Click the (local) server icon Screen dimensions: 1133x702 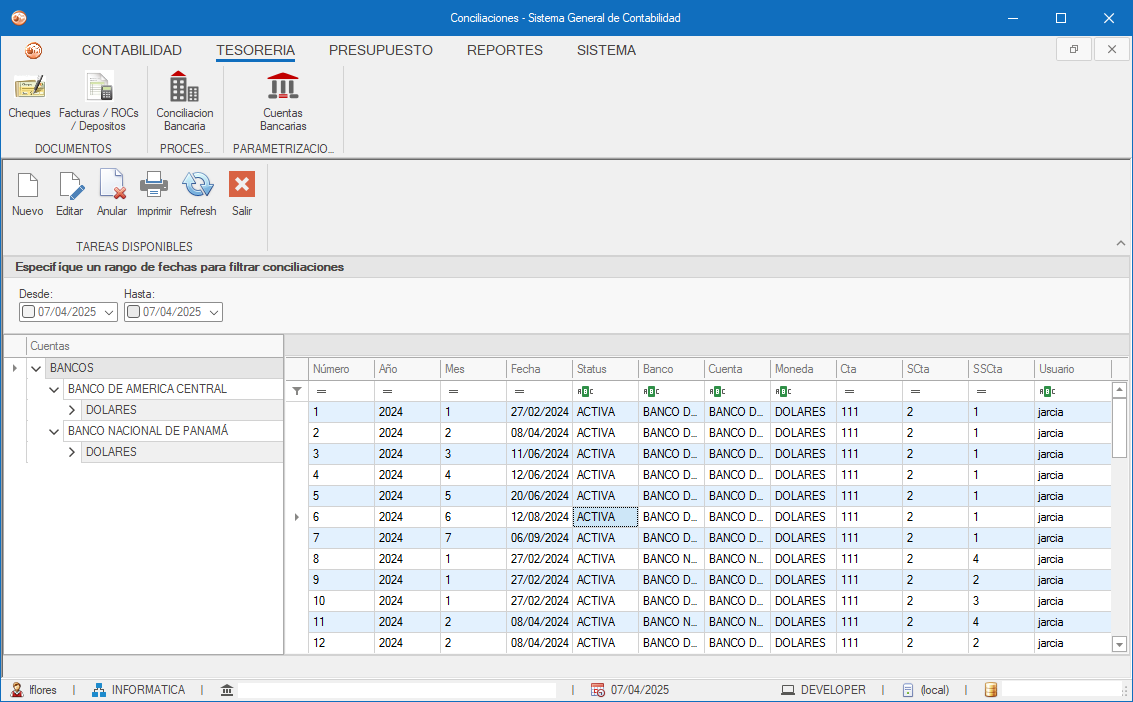[908, 690]
